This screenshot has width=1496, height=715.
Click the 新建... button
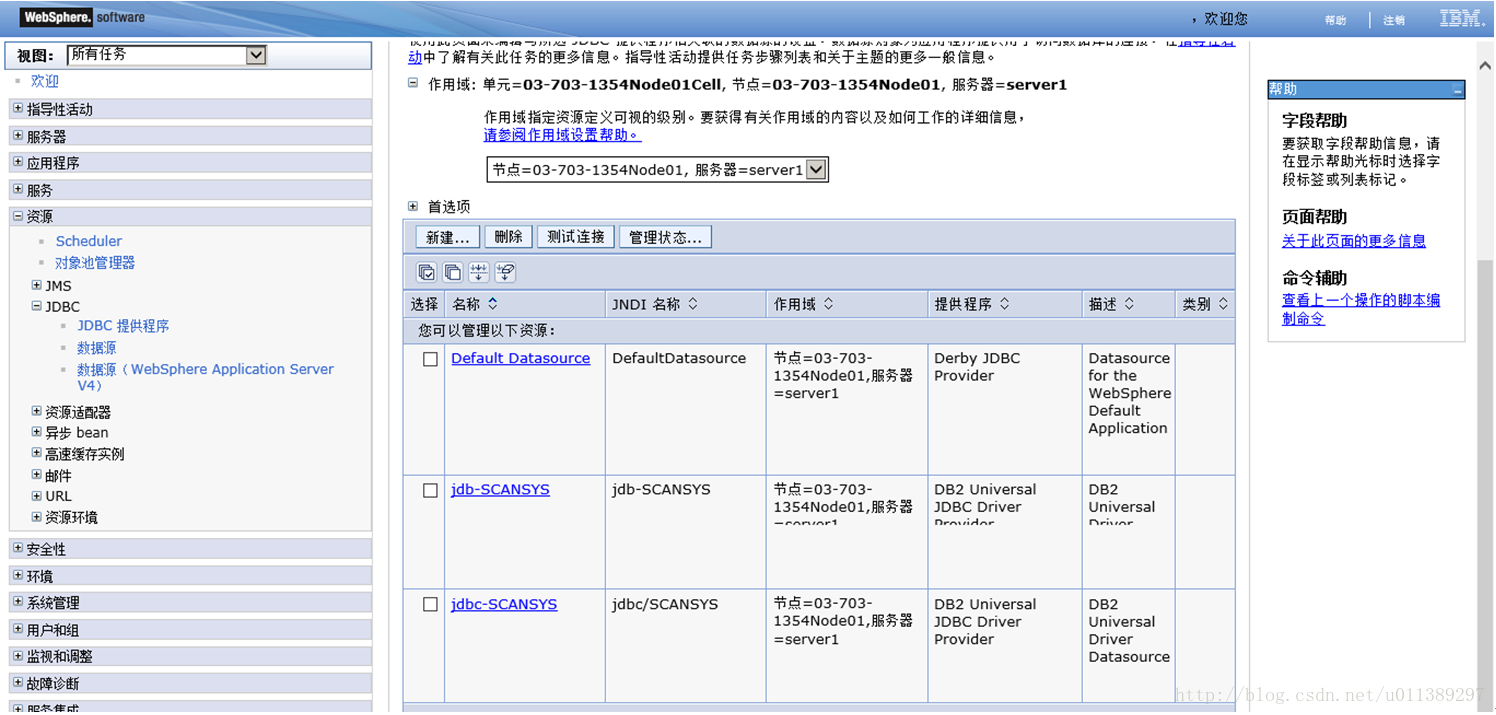pyautogui.click(x=447, y=237)
